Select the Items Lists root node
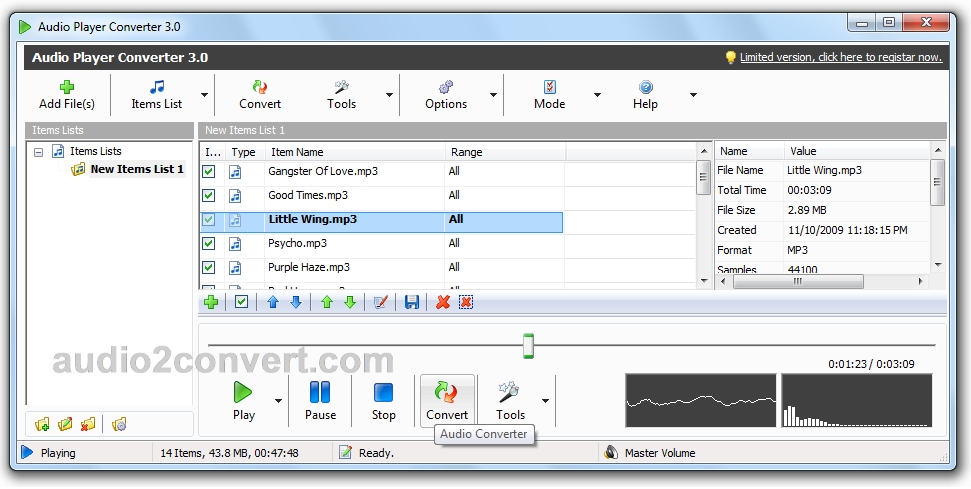Screen dimensions: 971x489 (x=95, y=151)
